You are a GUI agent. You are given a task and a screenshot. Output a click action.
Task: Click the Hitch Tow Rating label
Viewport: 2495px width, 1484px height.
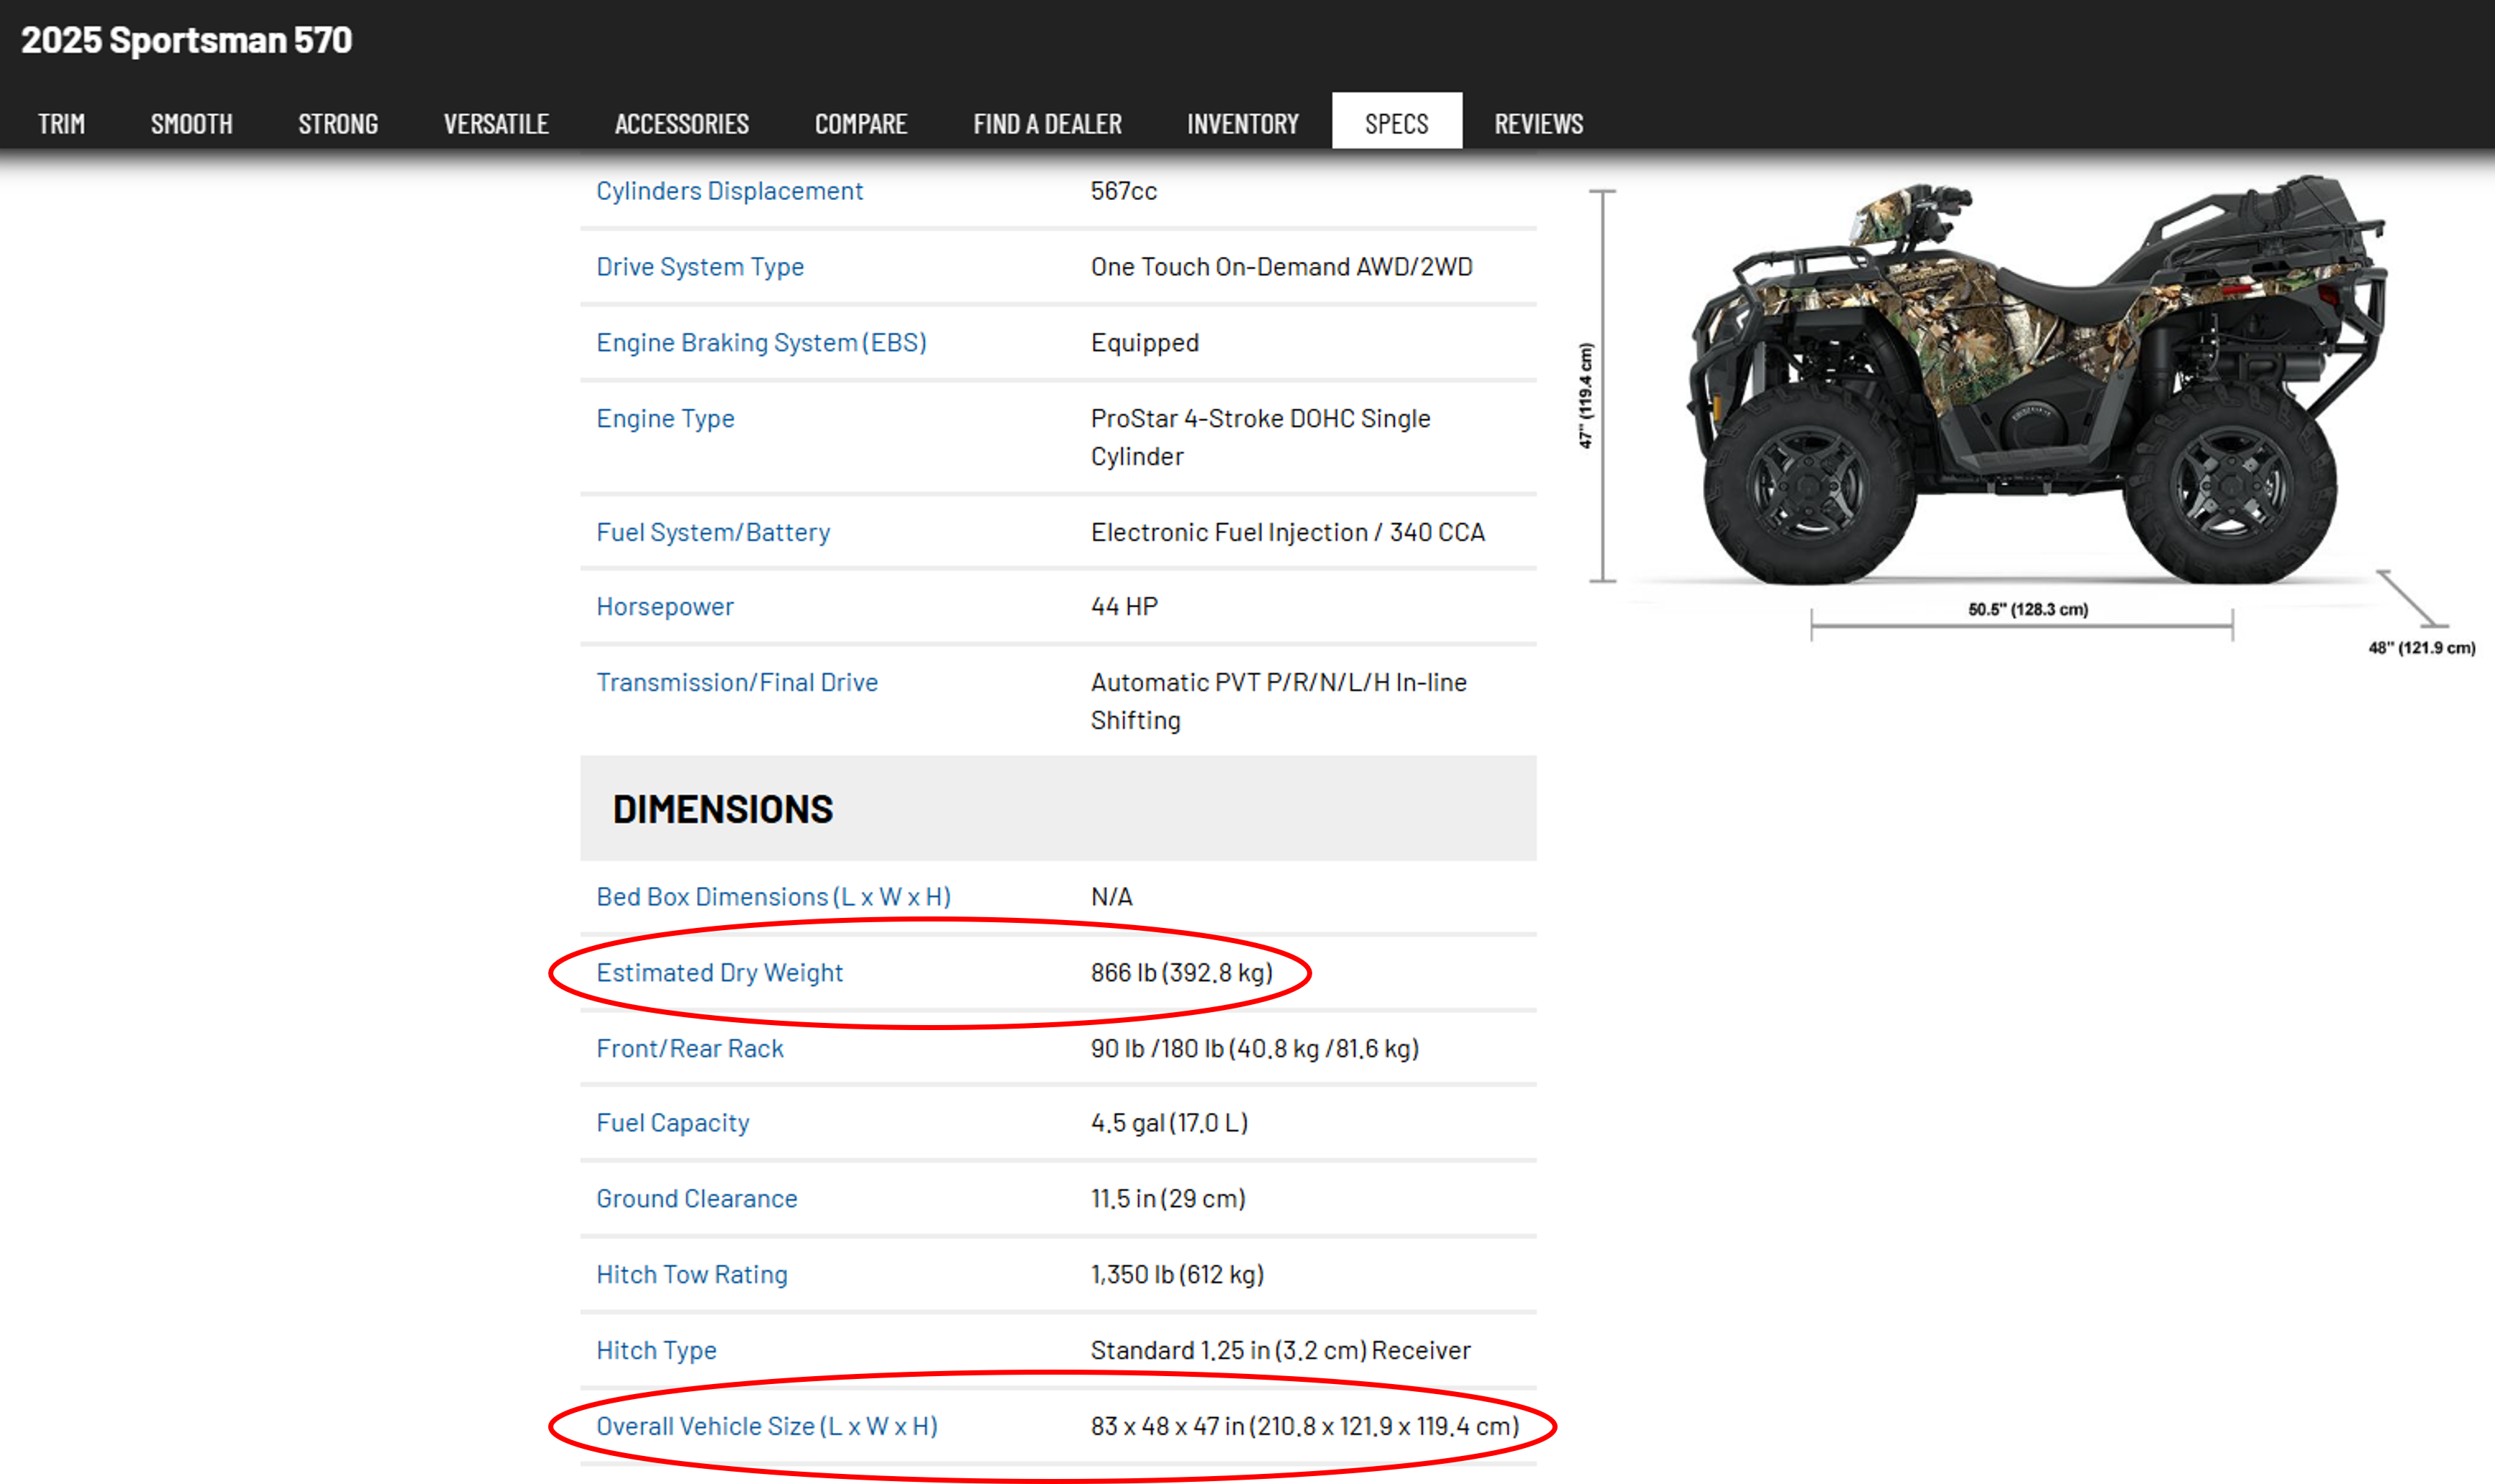[x=692, y=1275]
